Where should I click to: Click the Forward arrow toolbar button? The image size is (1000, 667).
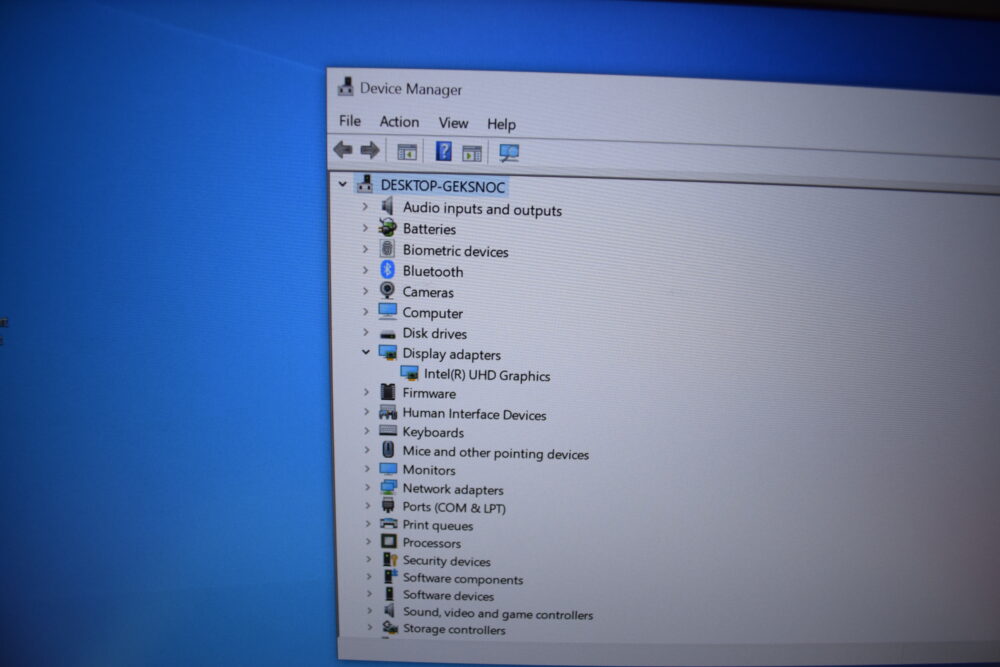tap(370, 150)
